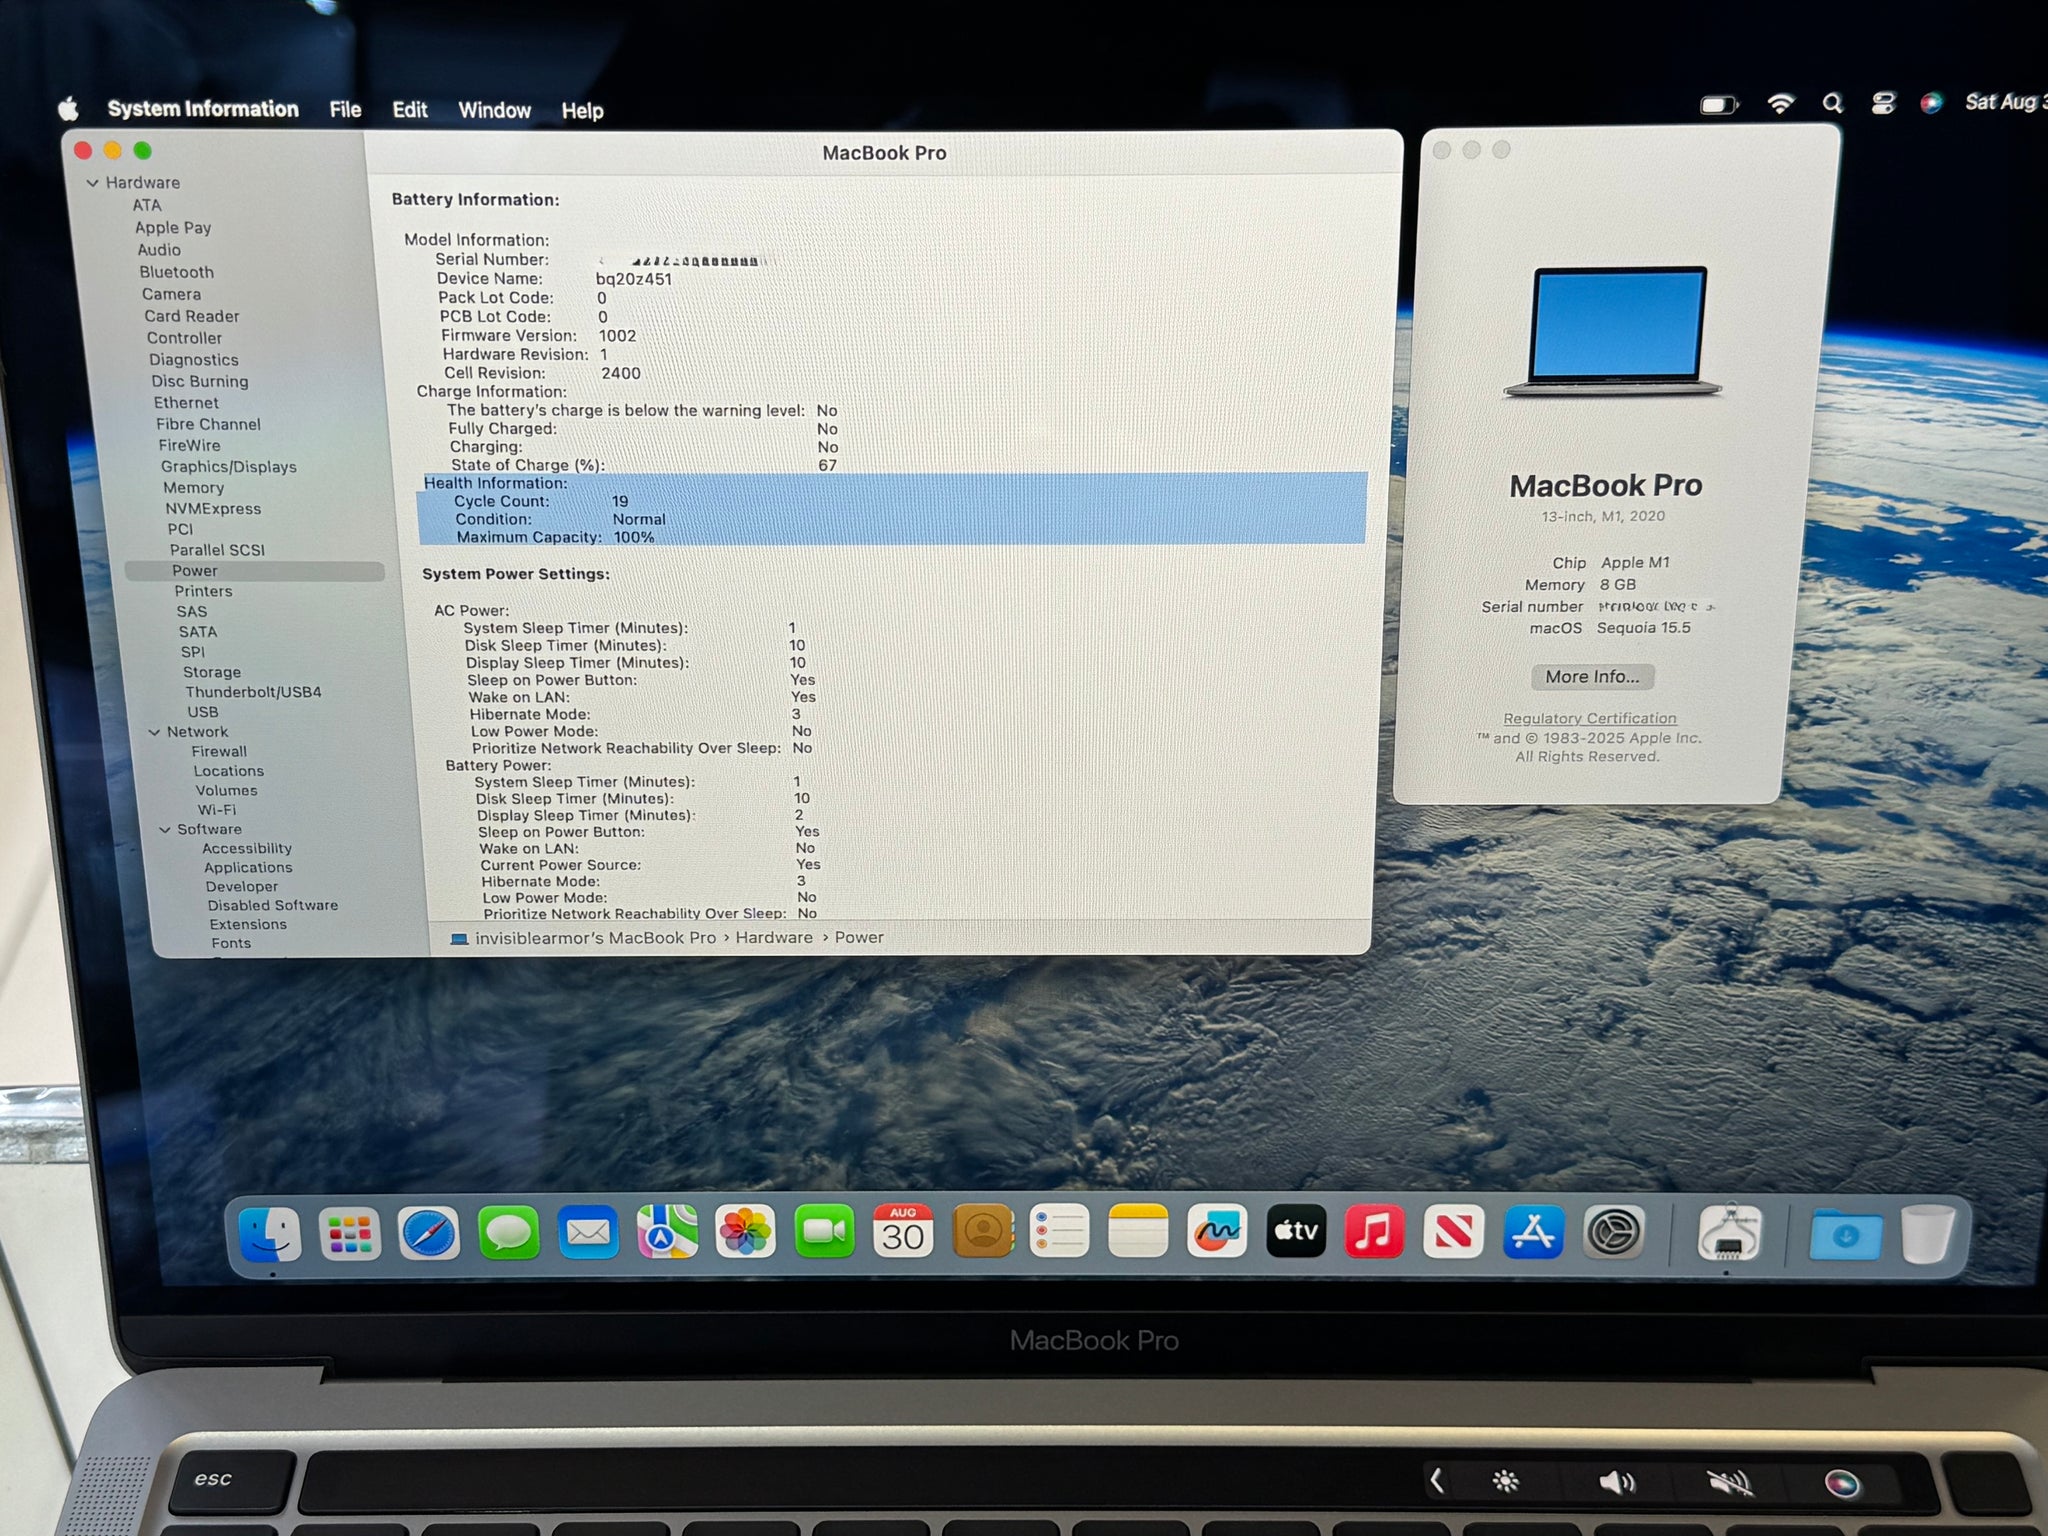
Task: Tap brightness control on Touch Bar
Action: tap(1505, 1481)
